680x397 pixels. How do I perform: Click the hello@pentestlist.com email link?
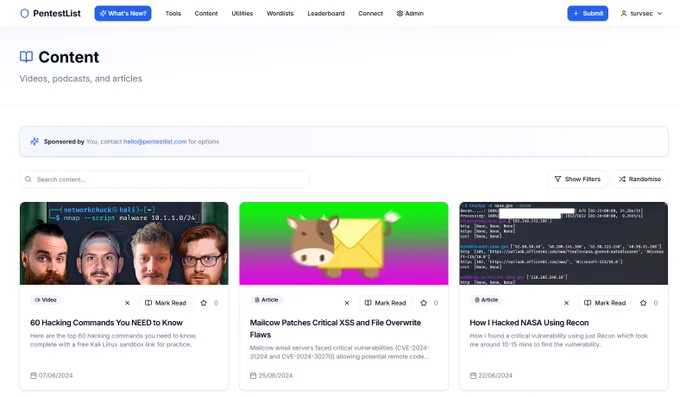(x=155, y=141)
